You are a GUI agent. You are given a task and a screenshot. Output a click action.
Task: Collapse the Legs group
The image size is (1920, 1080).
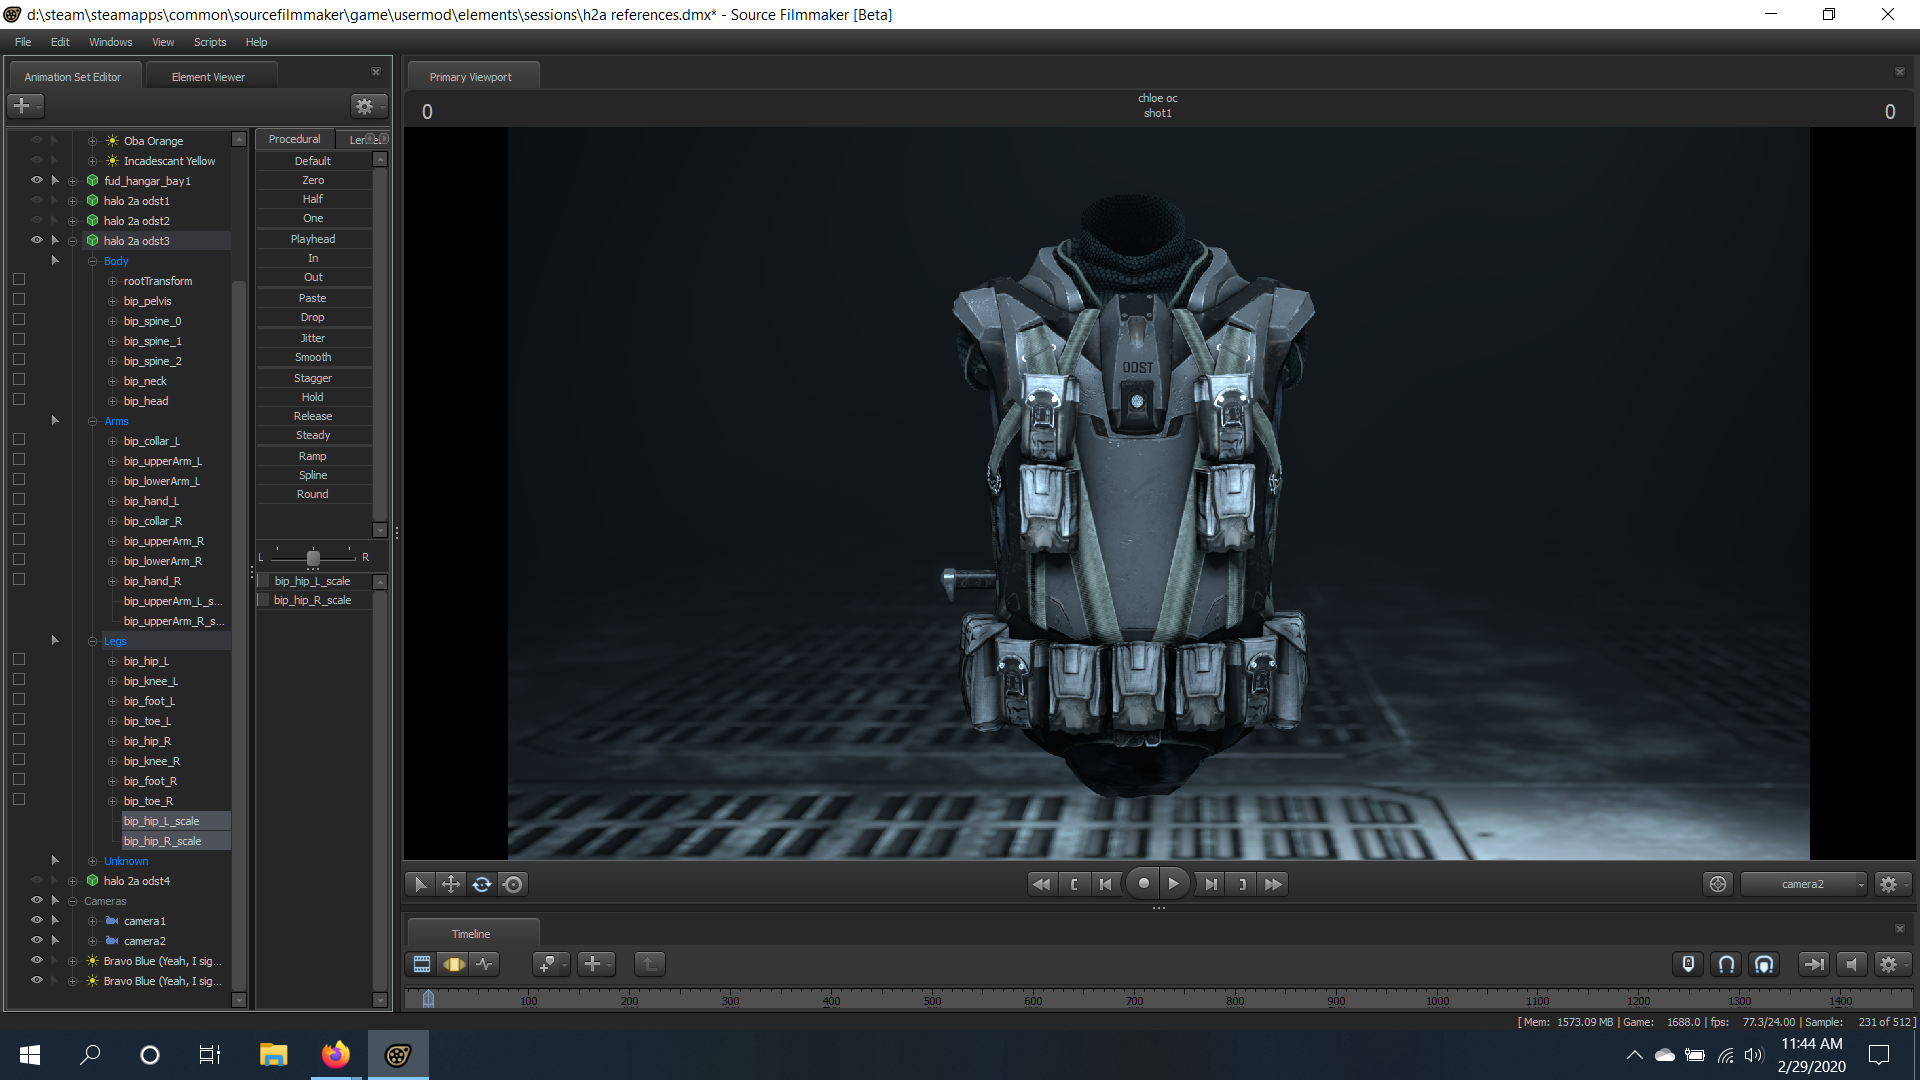coord(92,641)
